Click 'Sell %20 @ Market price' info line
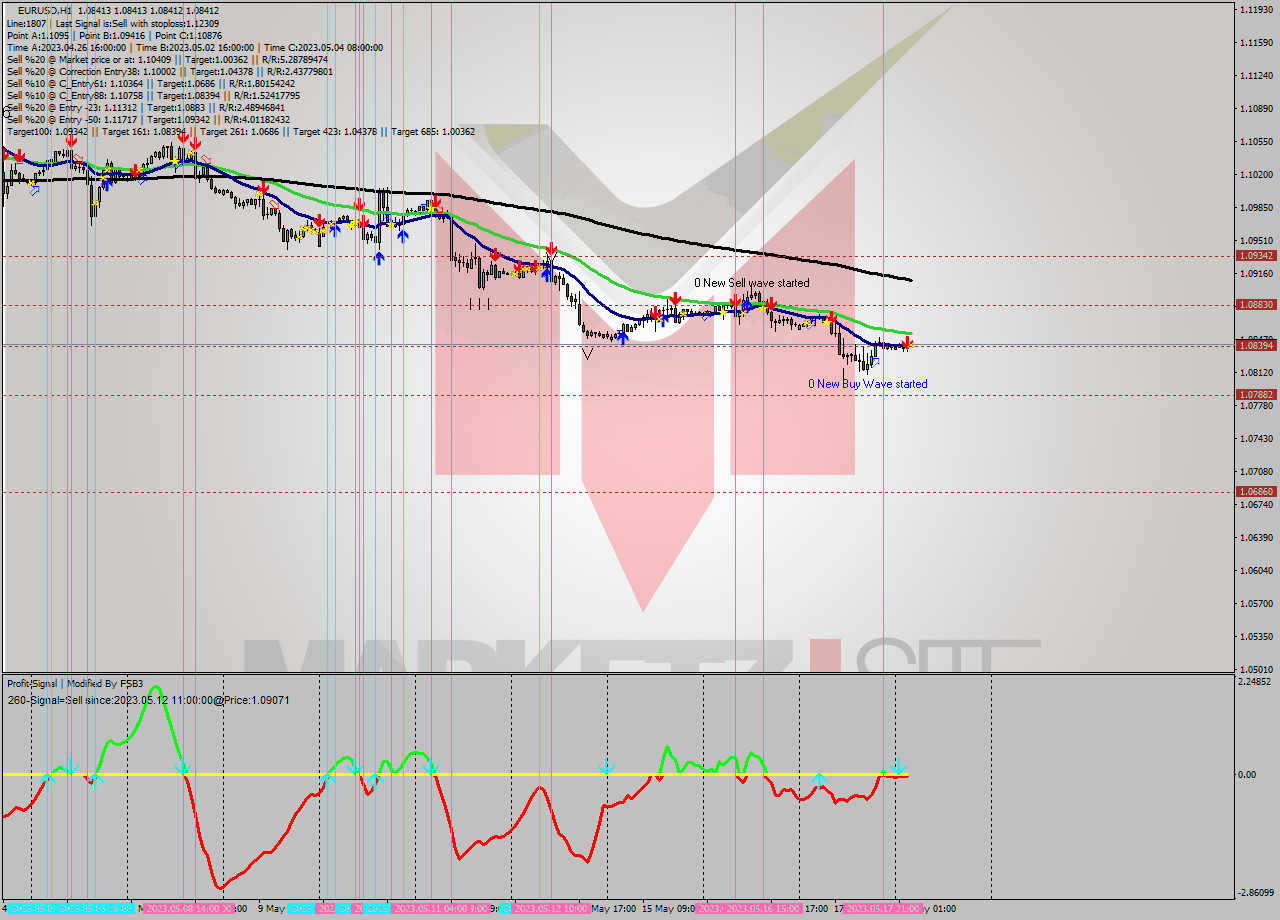Viewport: 1280px width, 920px height. pyautogui.click(x=167, y=59)
